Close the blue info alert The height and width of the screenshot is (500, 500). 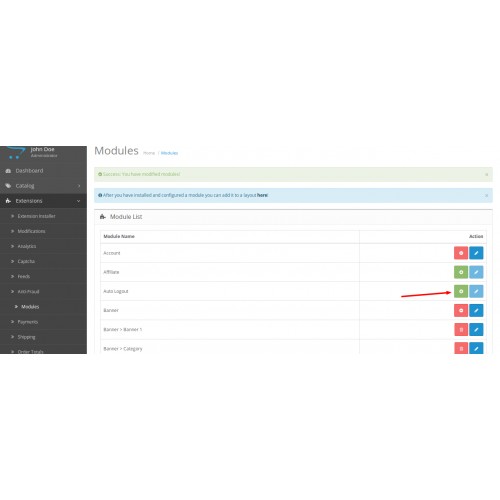click(x=486, y=195)
